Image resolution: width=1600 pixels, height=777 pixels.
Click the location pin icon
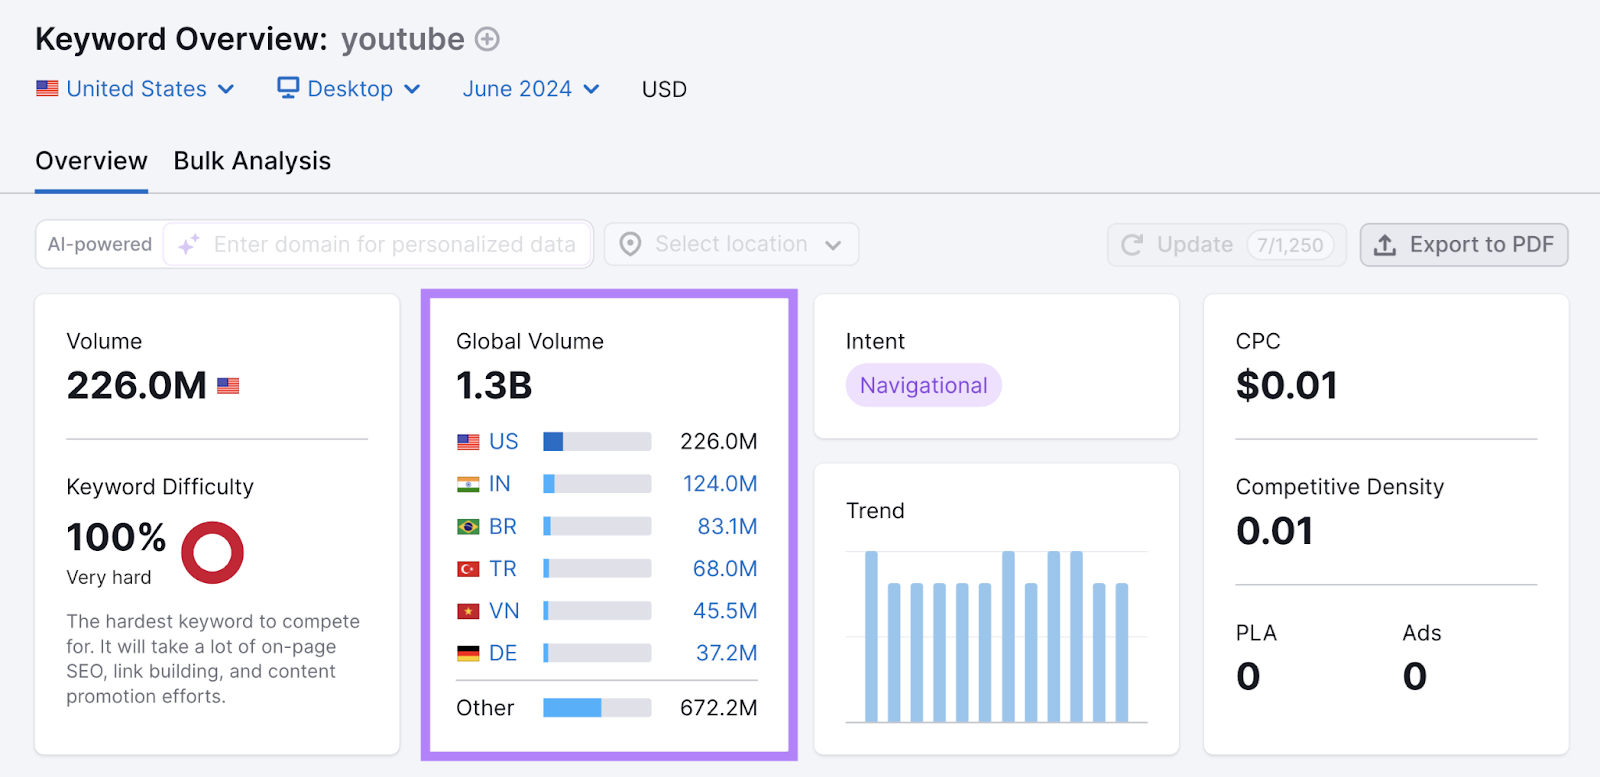(630, 244)
